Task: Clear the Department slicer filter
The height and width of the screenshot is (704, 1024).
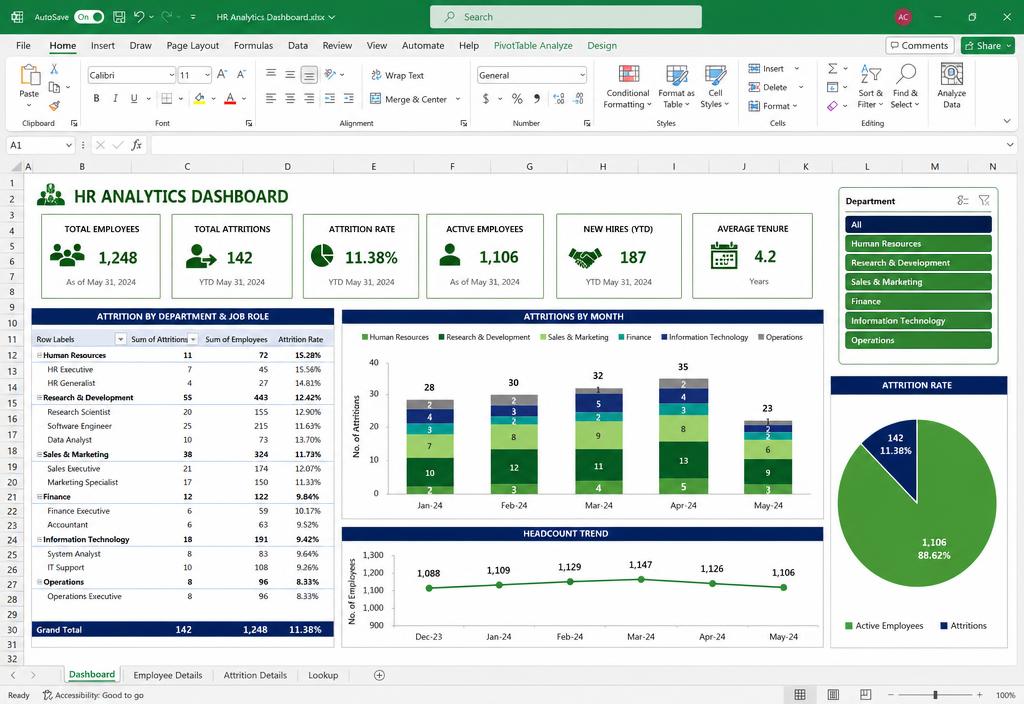Action: [984, 200]
